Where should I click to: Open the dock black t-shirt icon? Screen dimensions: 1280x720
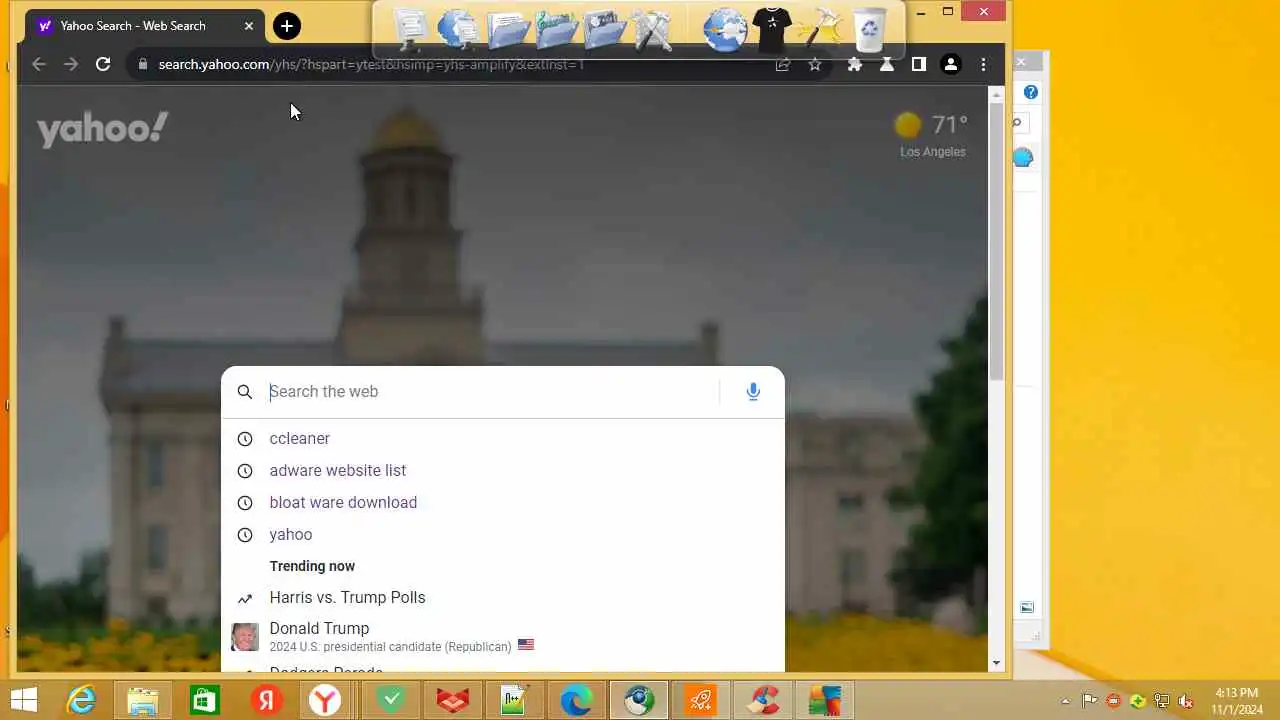[772, 28]
